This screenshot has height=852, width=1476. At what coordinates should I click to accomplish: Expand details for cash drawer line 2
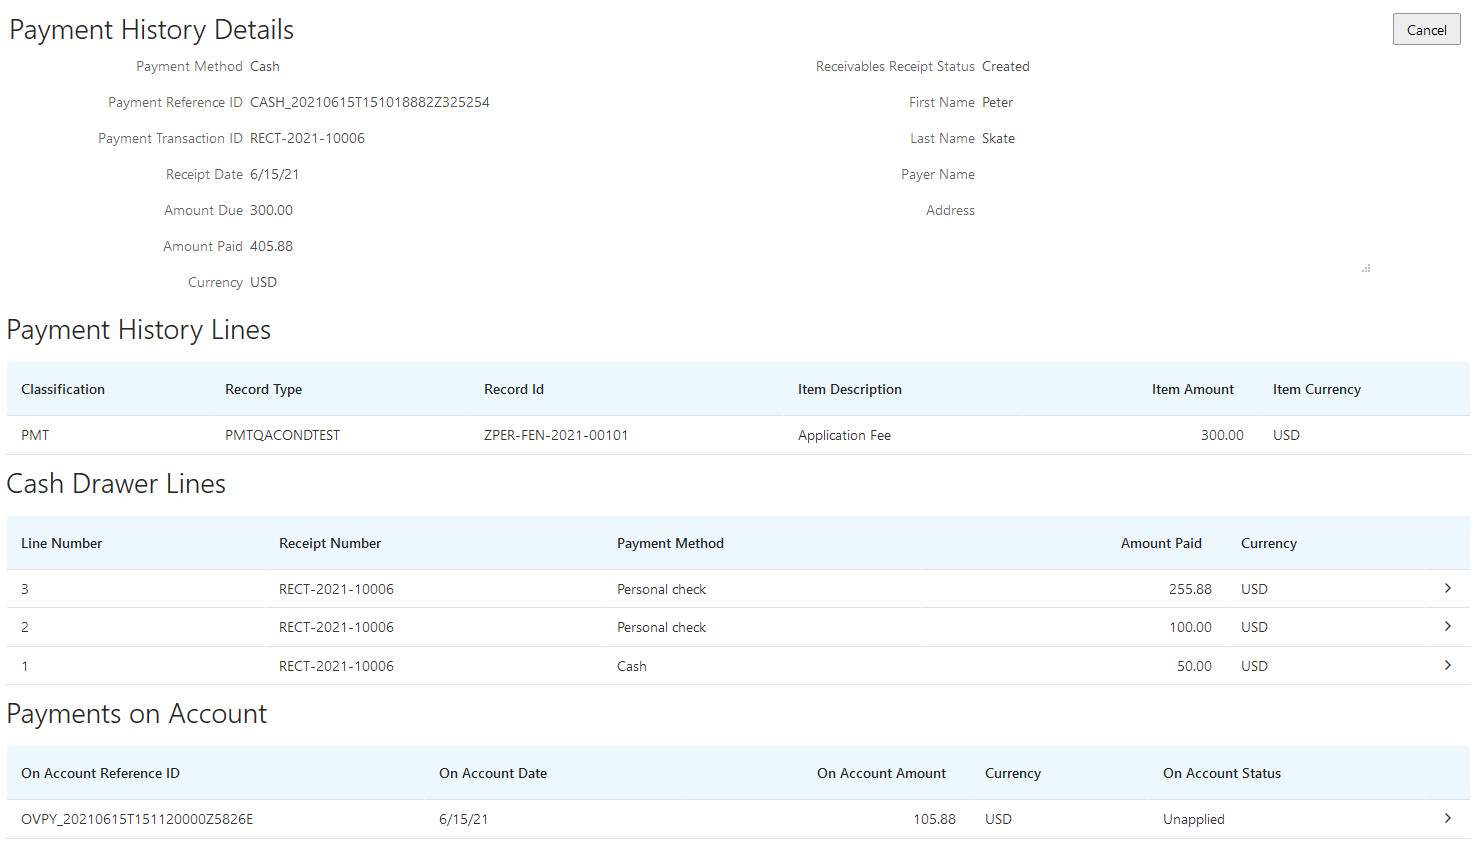click(x=1447, y=627)
